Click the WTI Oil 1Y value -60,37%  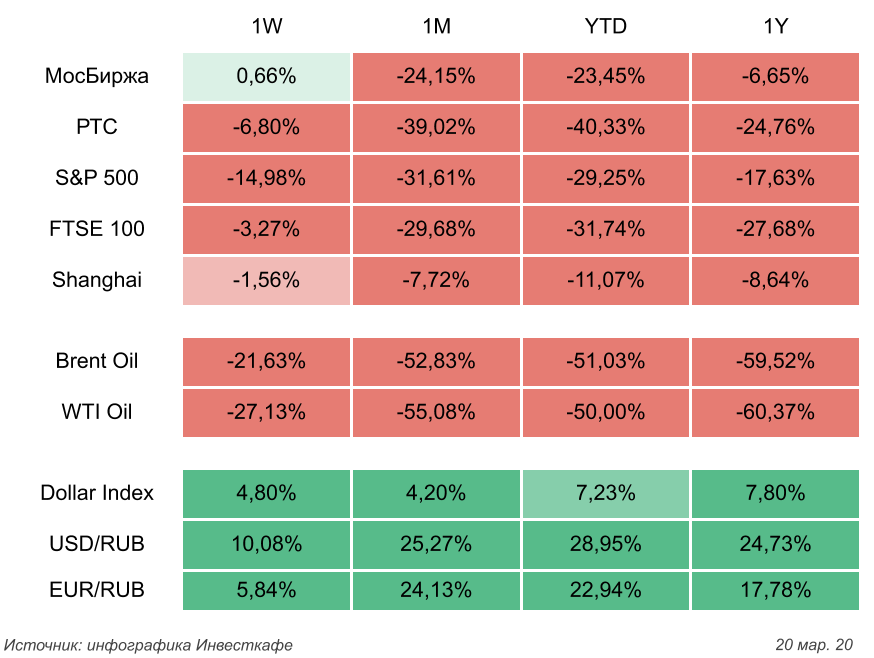tap(774, 412)
